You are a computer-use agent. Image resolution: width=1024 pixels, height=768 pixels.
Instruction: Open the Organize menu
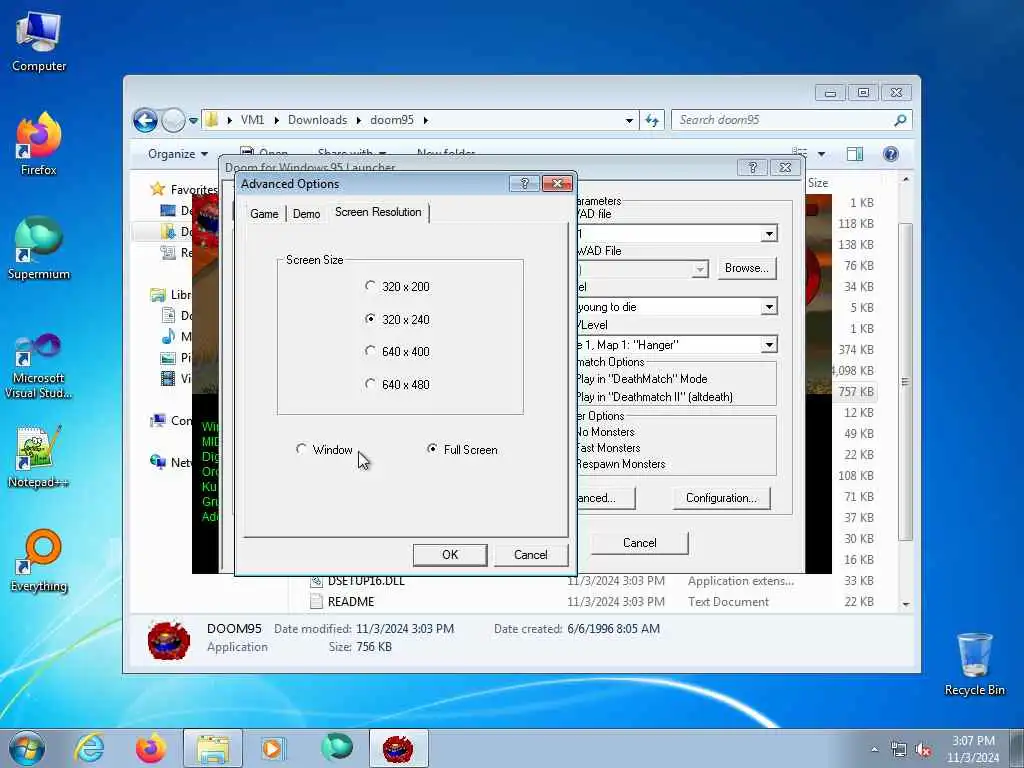pyautogui.click(x=178, y=154)
